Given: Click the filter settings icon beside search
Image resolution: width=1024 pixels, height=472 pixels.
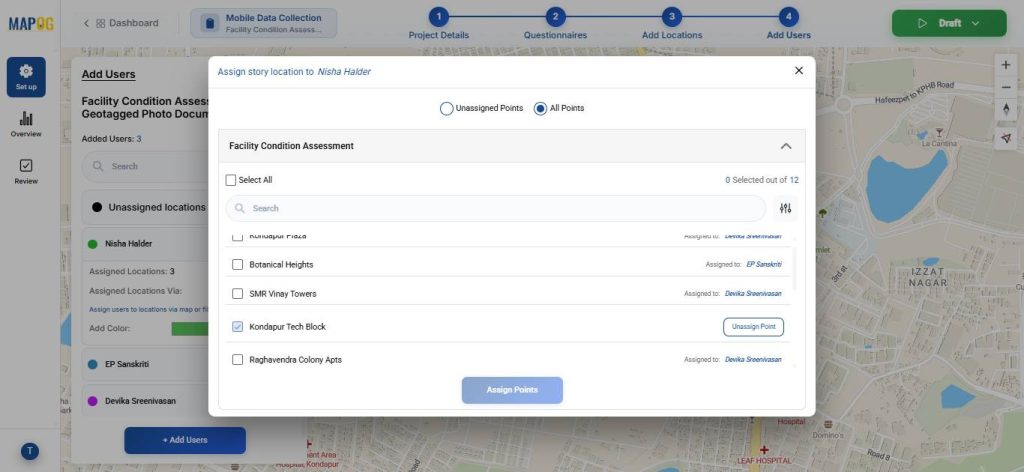Looking at the screenshot, I should [785, 208].
